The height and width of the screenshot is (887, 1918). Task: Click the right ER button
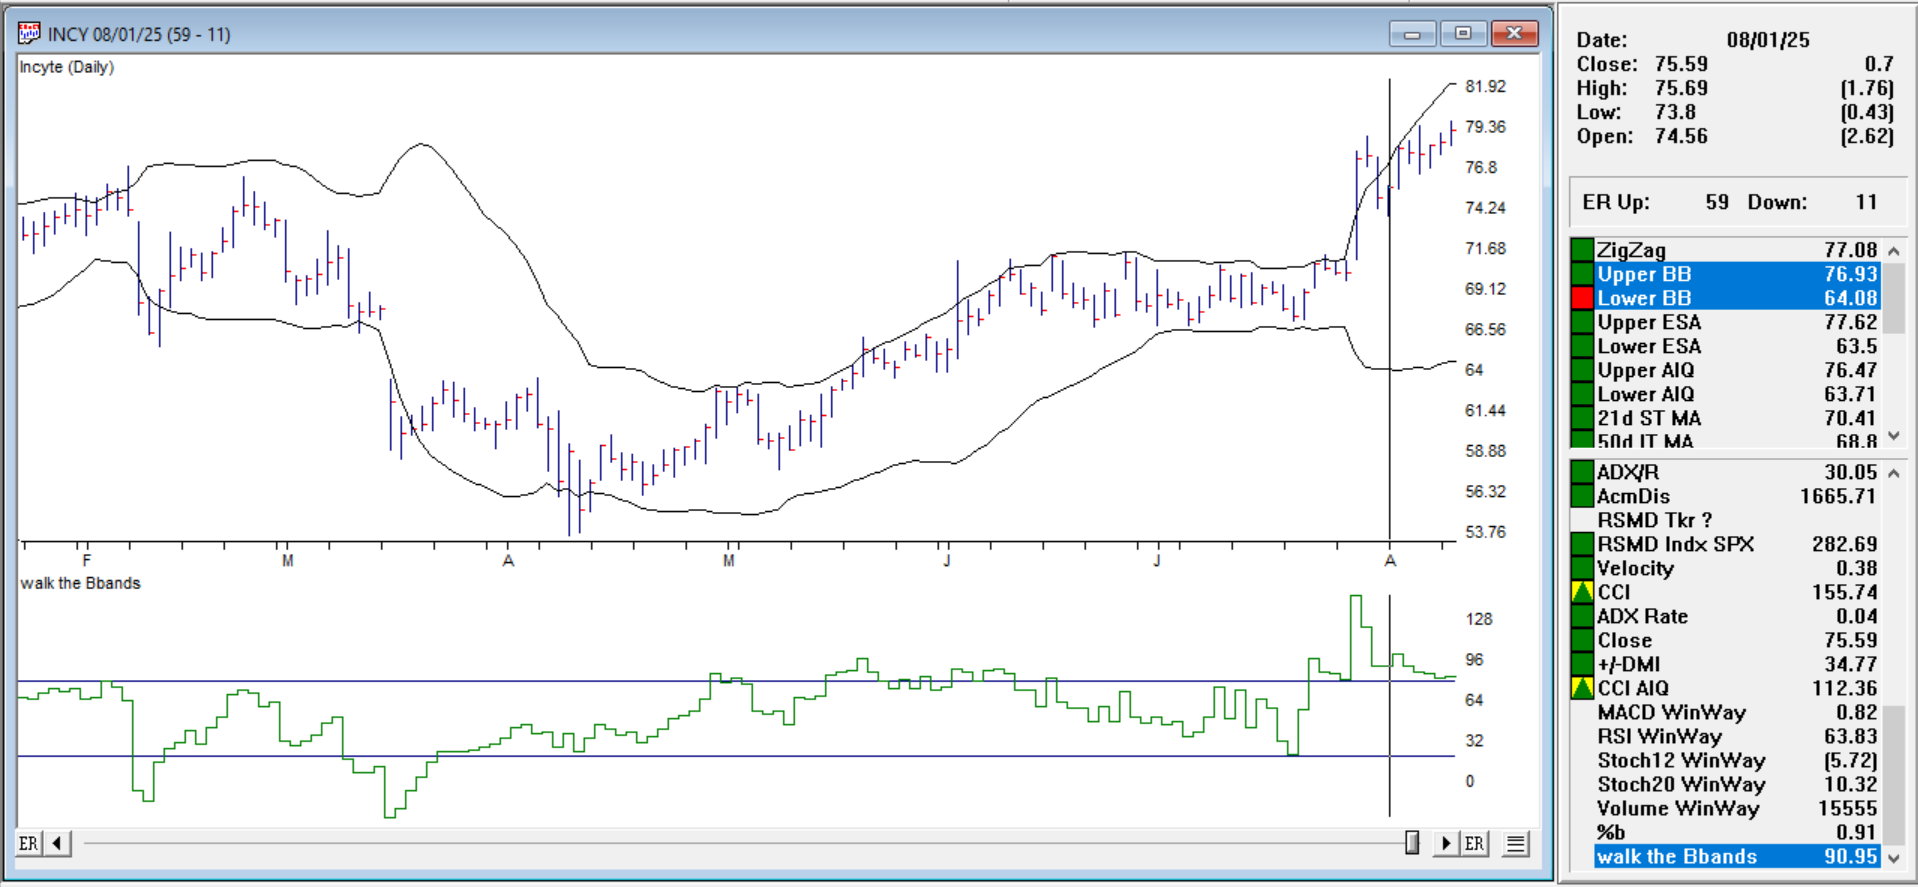[x=1474, y=843]
